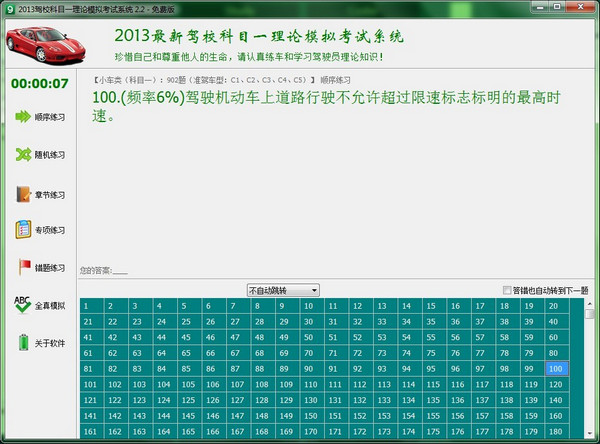Enable auto-advance on wrong answer checkbox
600x444 pixels.
coord(507,290)
